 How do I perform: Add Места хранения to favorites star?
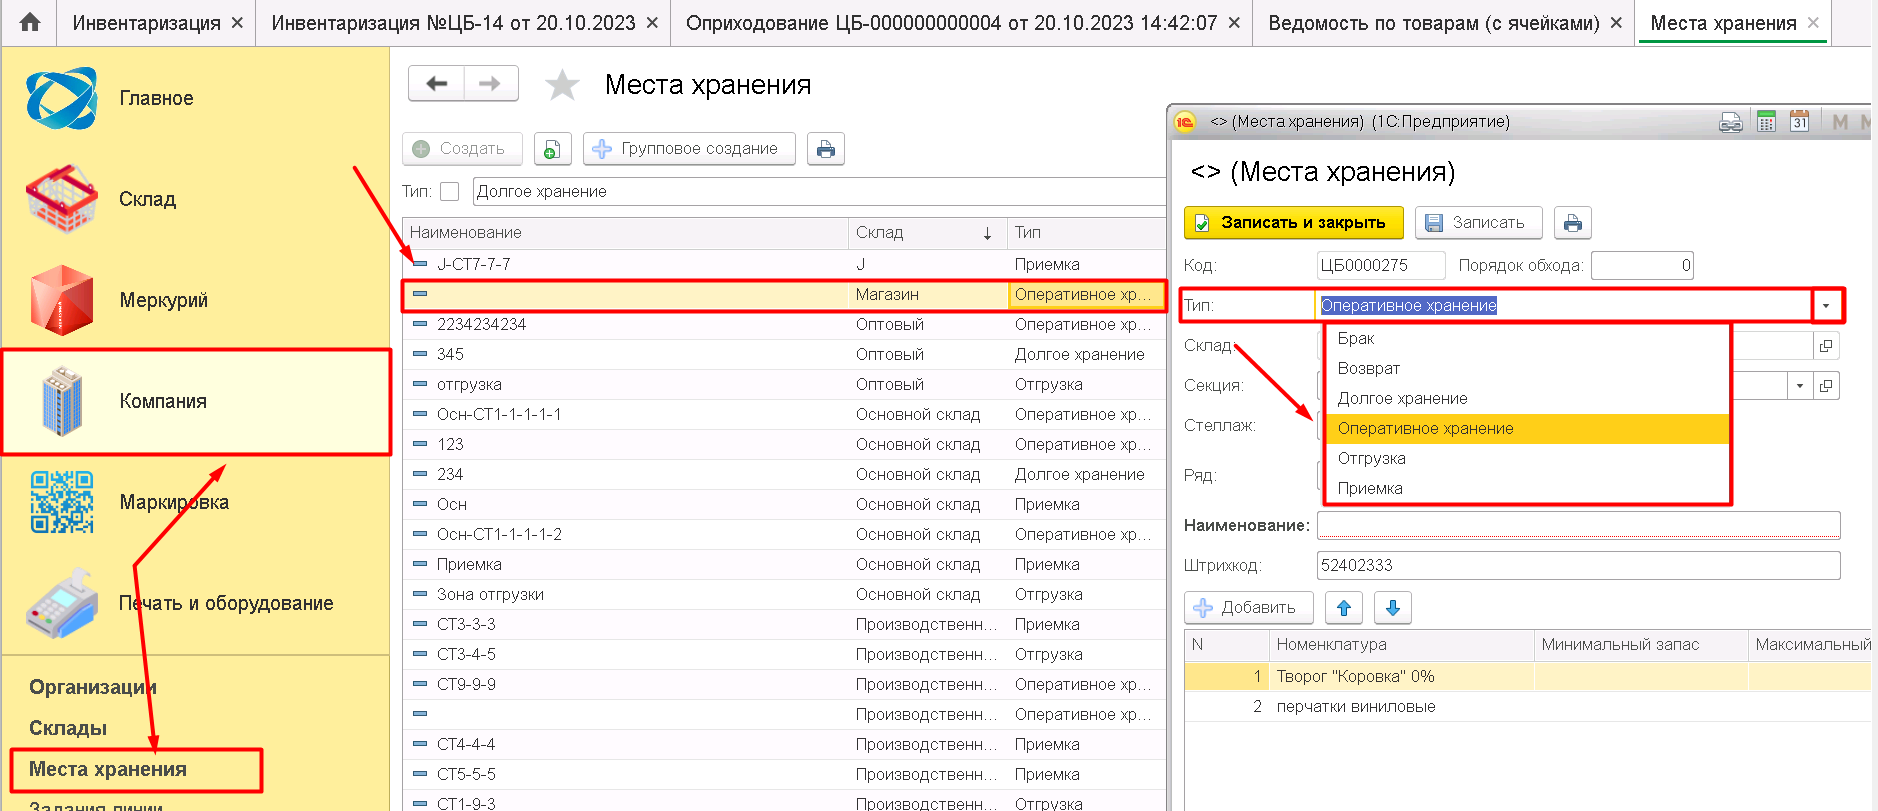562,85
